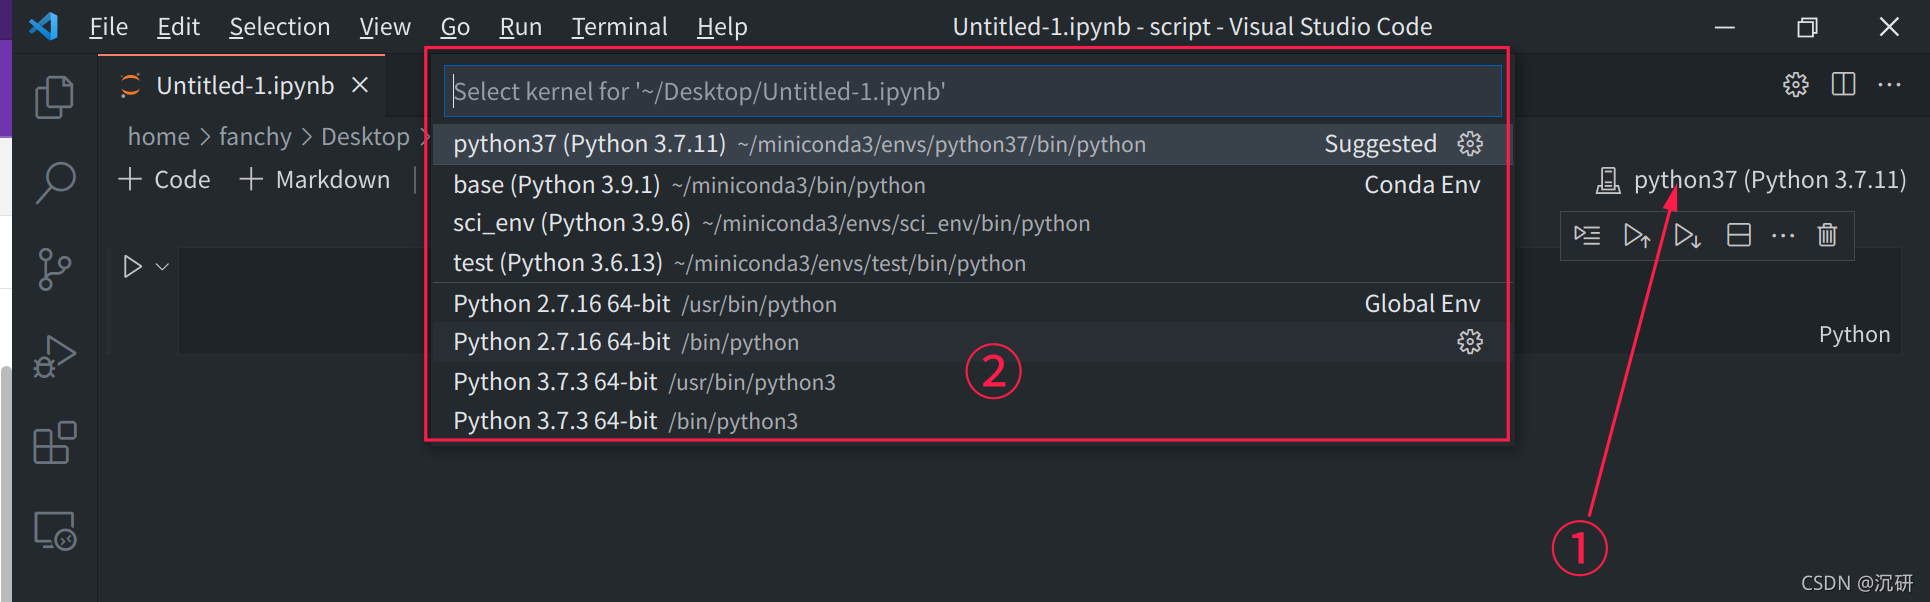Expand the fanchy breadcrumb item
This screenshot has height=602, width=1930.
(256, 136)
